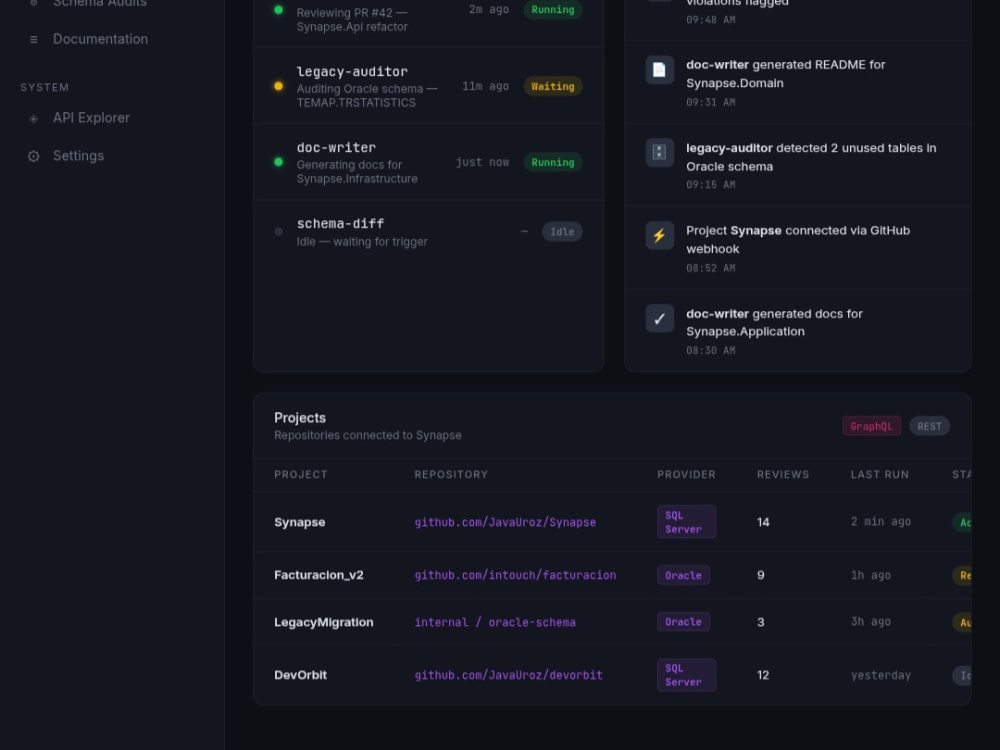Click the Oracle badge for Facturacion_v2
The width and height of the screenshot is (1000, 750).
[x=683, y=575]
